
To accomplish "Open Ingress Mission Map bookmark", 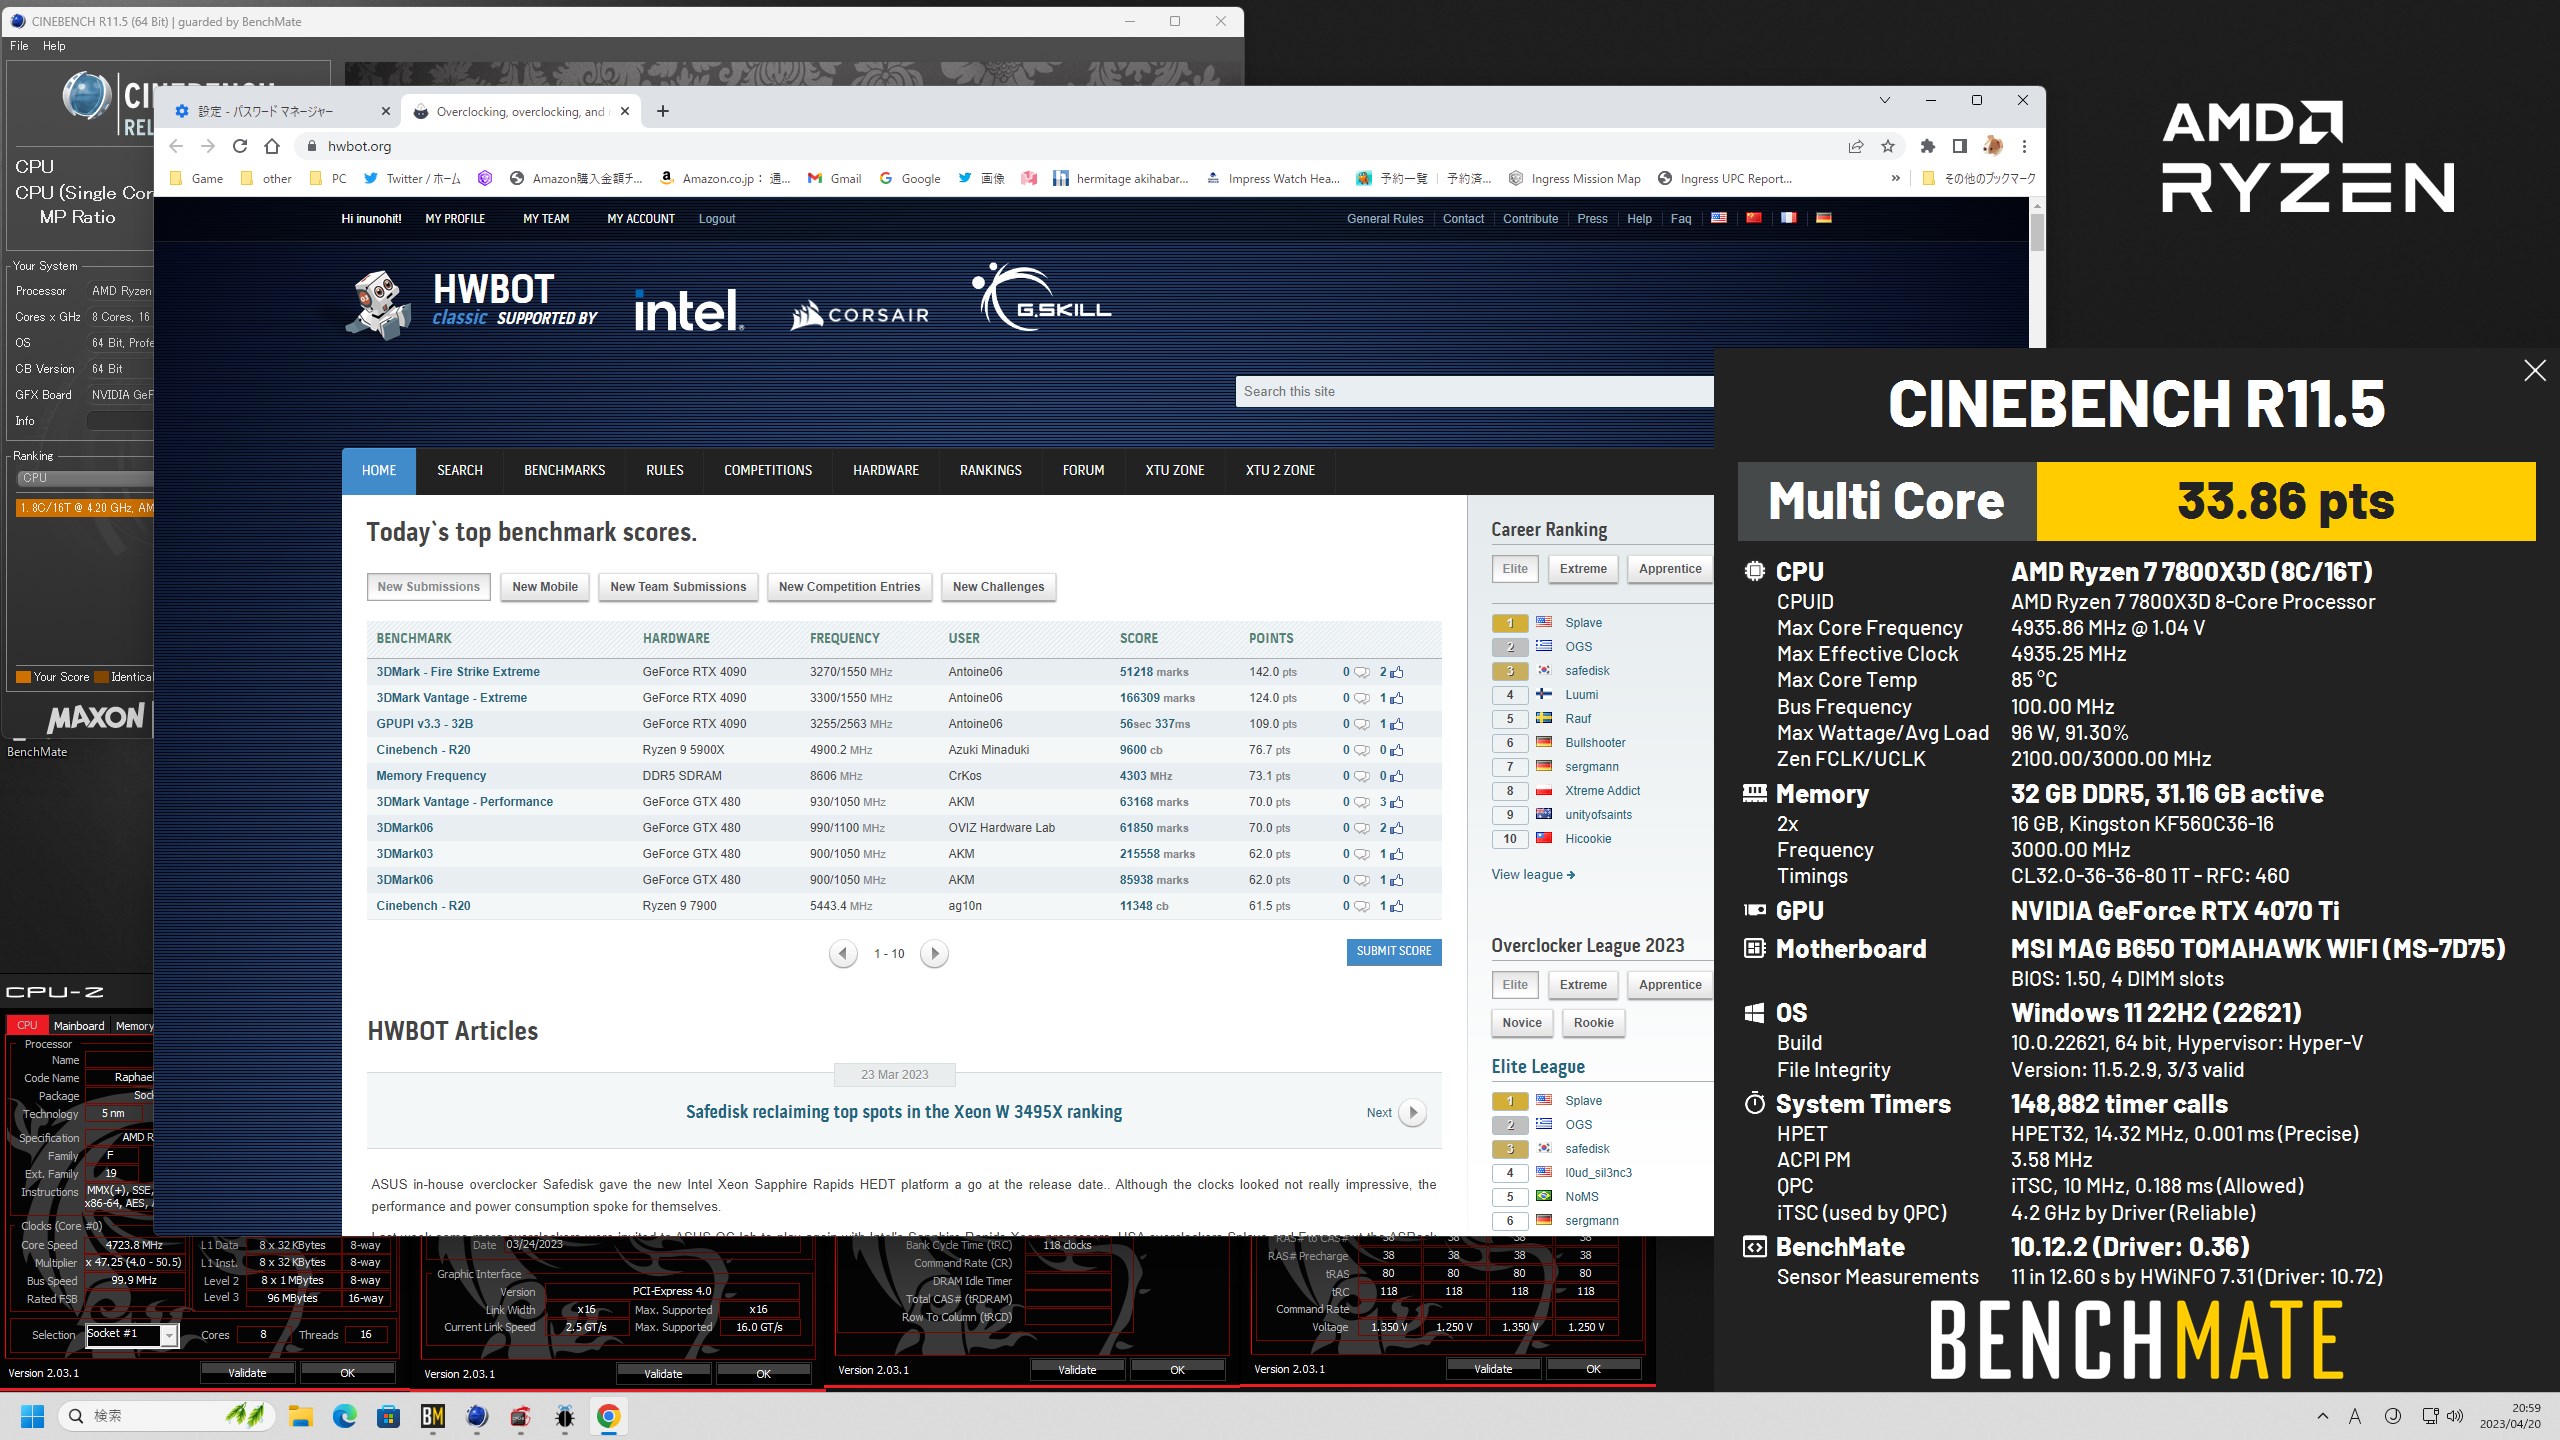I will 1574,178.
